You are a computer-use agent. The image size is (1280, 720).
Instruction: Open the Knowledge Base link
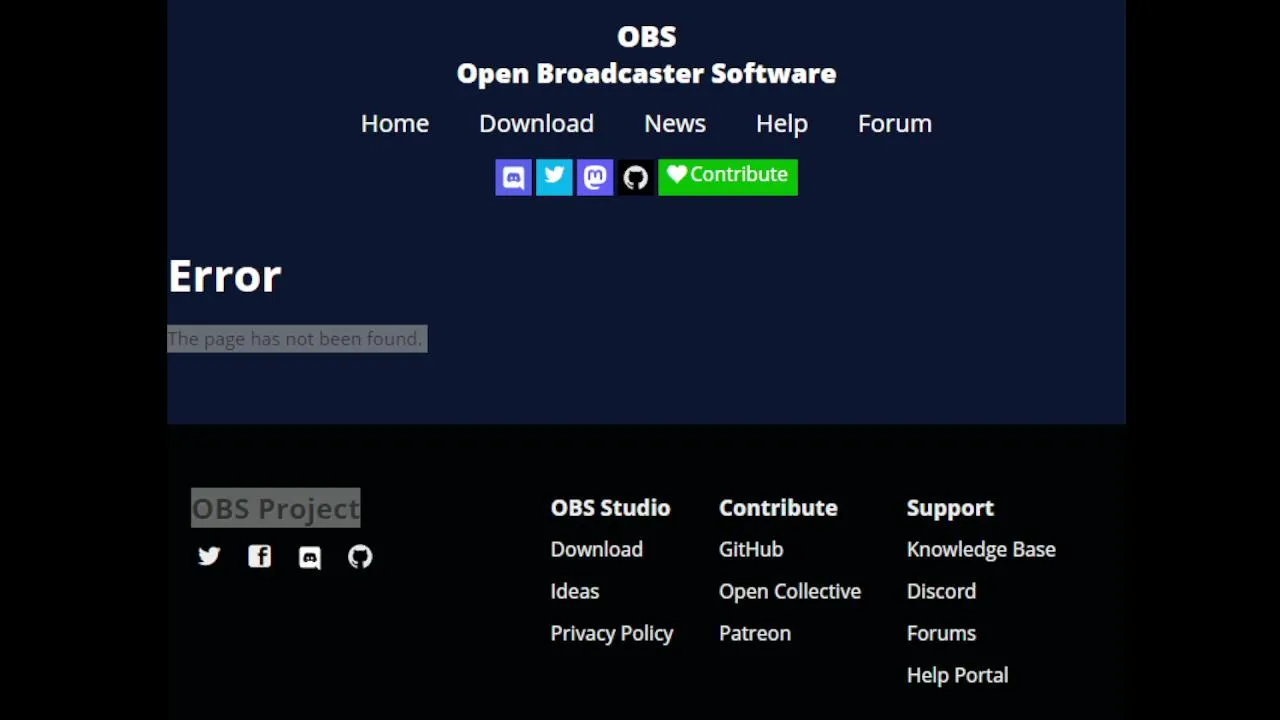pos(981,549)
